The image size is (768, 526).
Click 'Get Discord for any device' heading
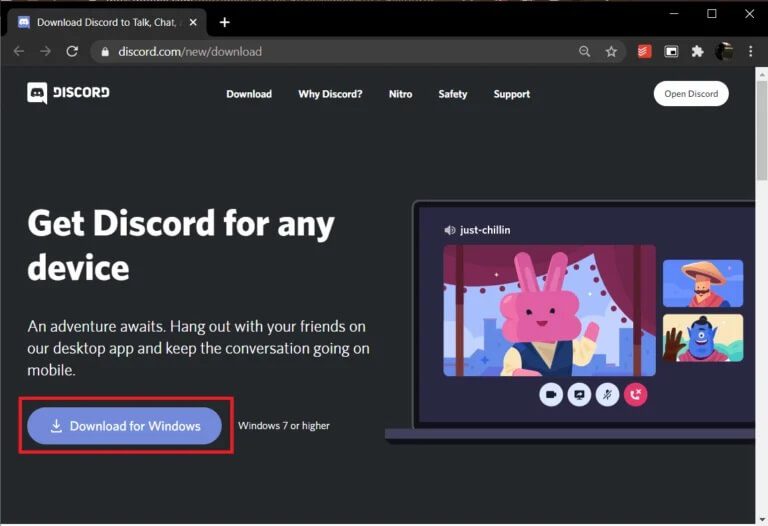pyautogui.click(x=181, y=245)
